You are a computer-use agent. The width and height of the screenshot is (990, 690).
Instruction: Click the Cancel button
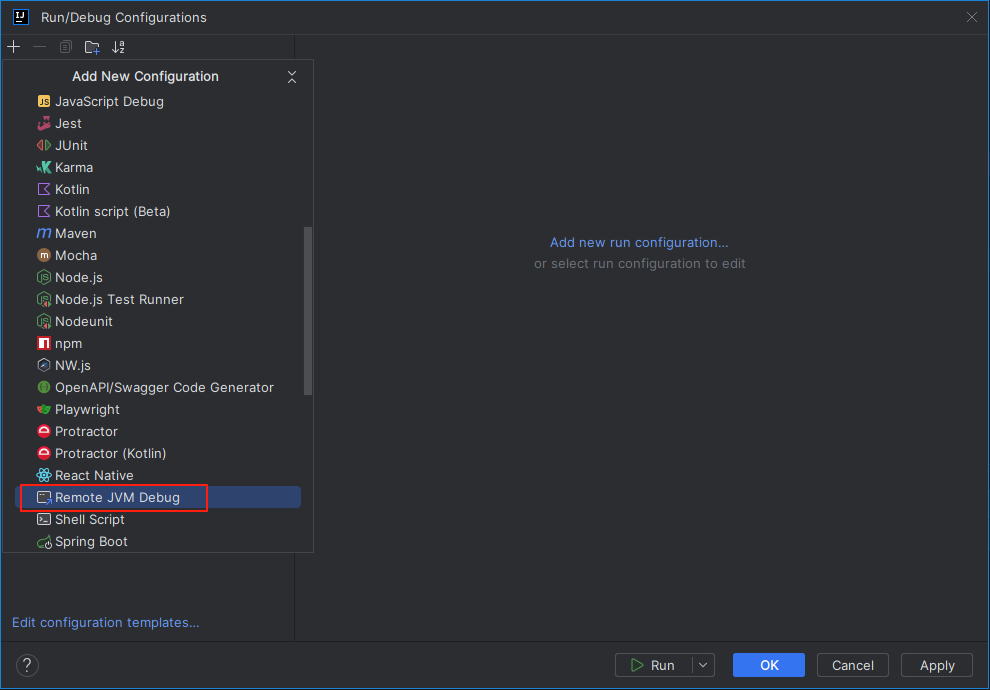(852, 665)
